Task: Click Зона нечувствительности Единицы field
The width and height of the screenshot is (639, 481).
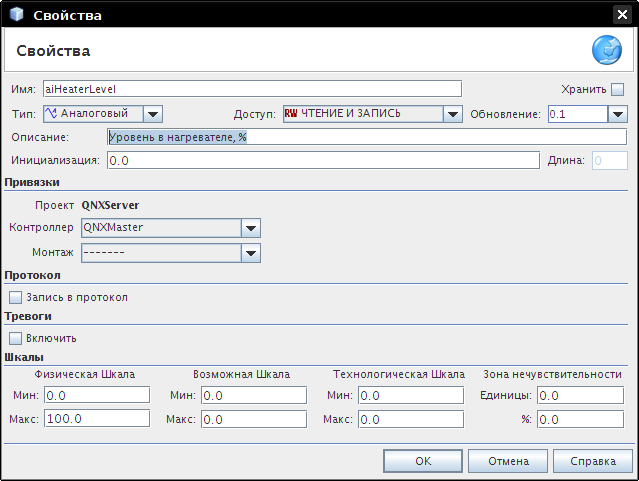Action: (x=580, y=395)
